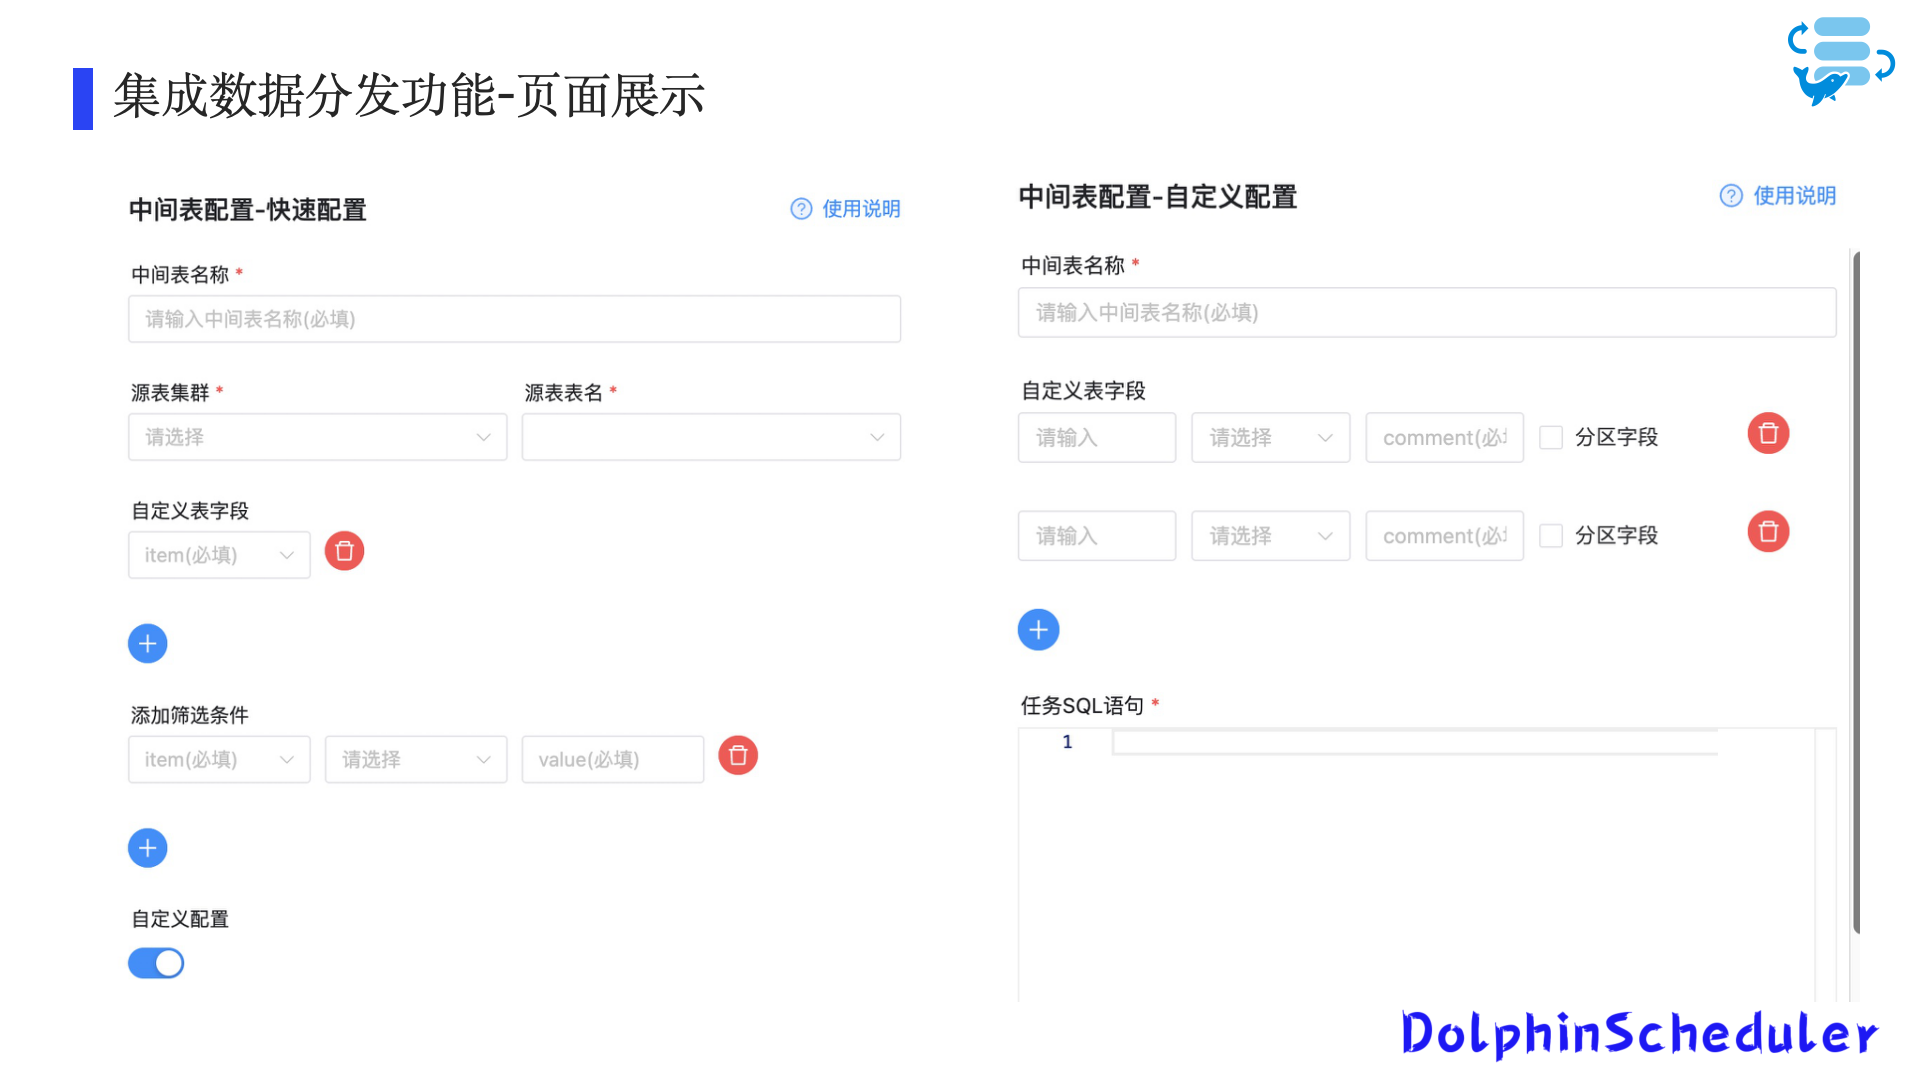Delete second custom field row in custom config
The image size is (1920, 1080).
point(1768,531)
